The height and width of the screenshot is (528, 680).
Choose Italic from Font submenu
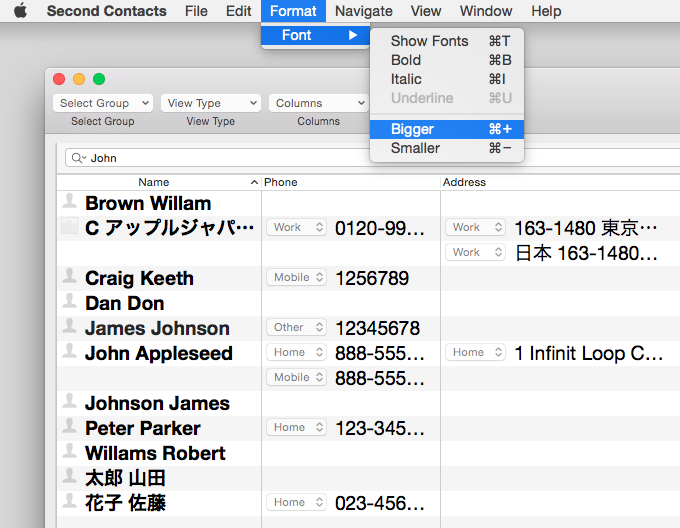[x=447, y=79]
